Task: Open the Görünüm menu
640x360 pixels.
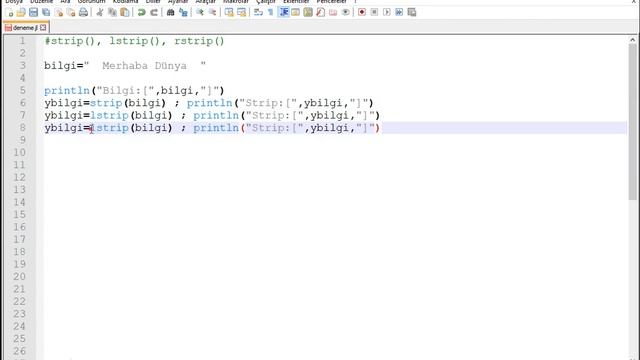Action: coord(91,2)
